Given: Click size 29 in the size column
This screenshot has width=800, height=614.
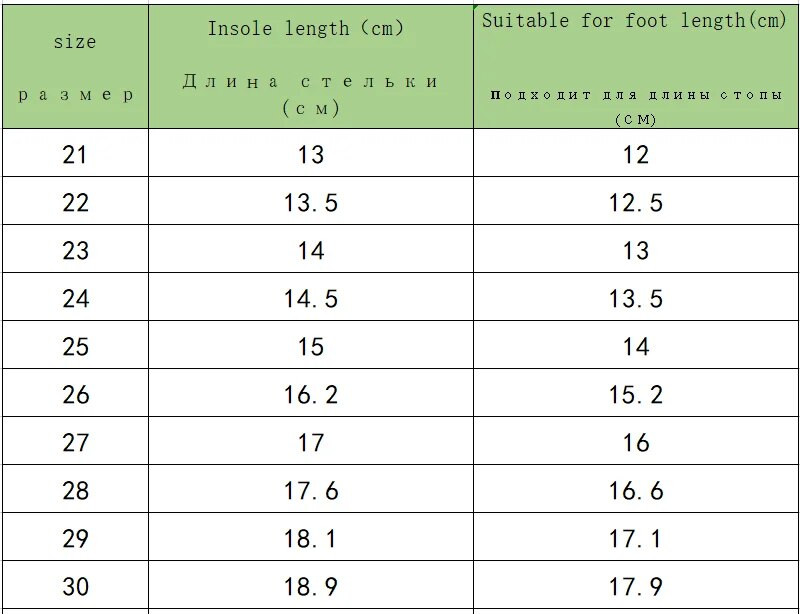Looking at the screenshot, I should tap(75, 539).
